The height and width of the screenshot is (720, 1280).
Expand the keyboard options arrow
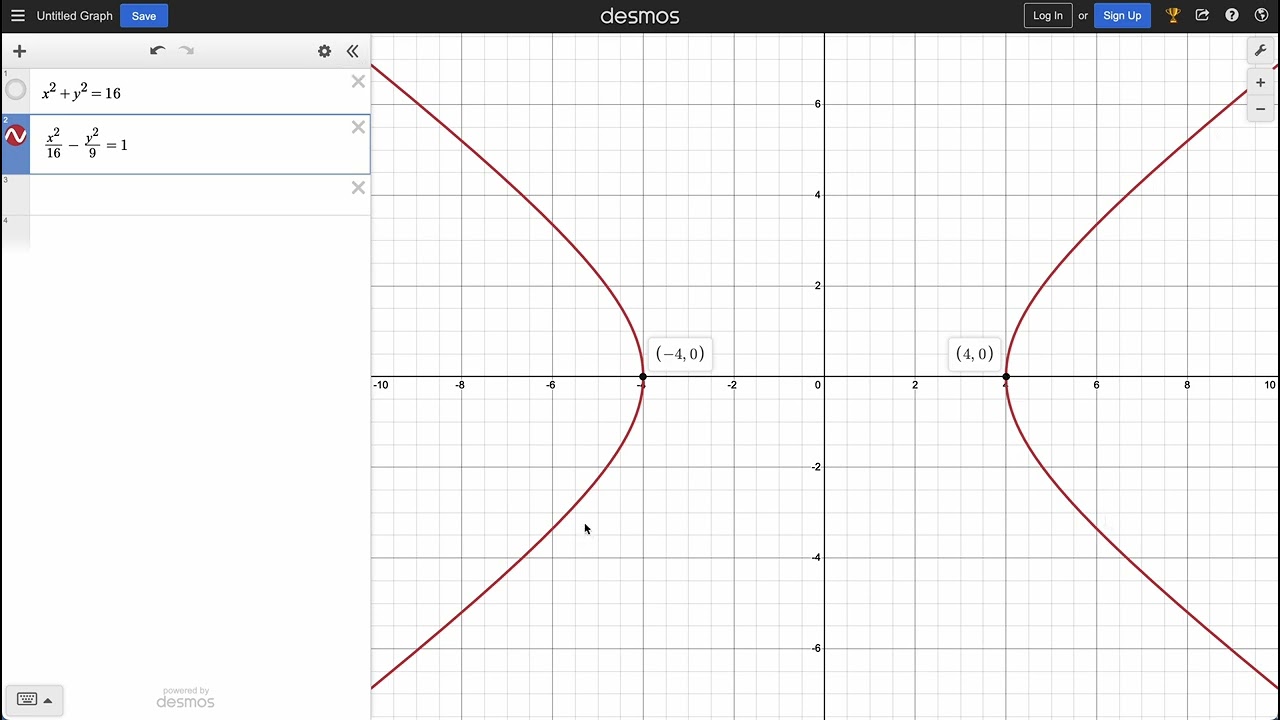point(47,700)
